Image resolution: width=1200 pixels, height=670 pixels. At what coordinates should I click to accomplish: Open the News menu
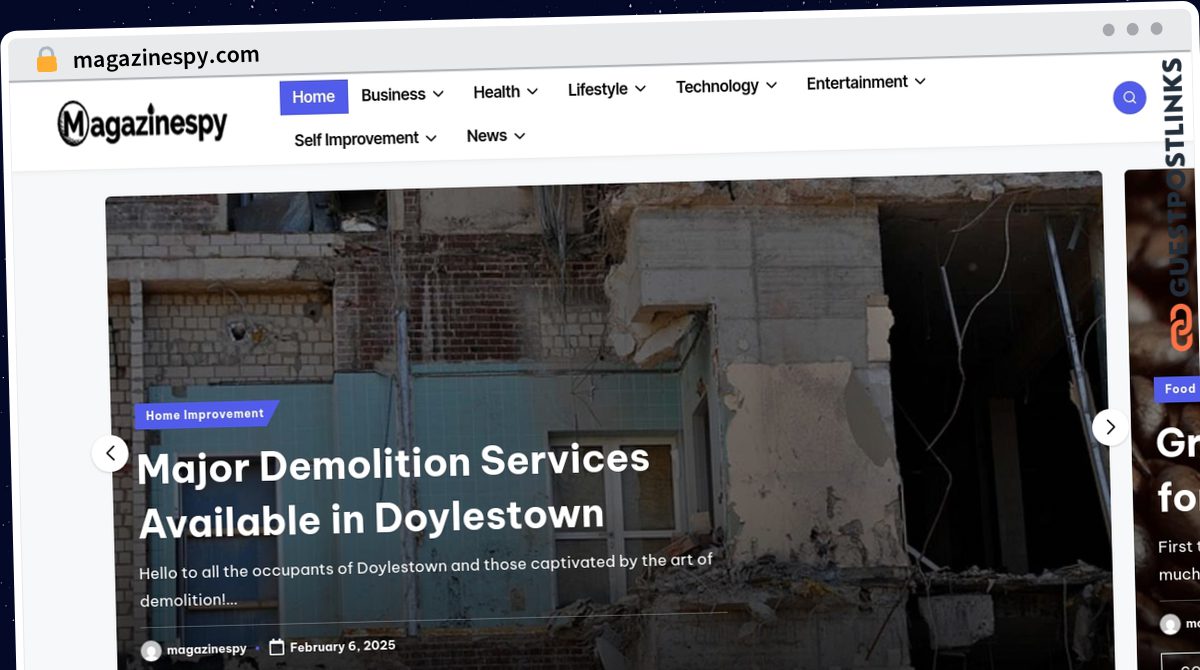click(x=495, y=136)
